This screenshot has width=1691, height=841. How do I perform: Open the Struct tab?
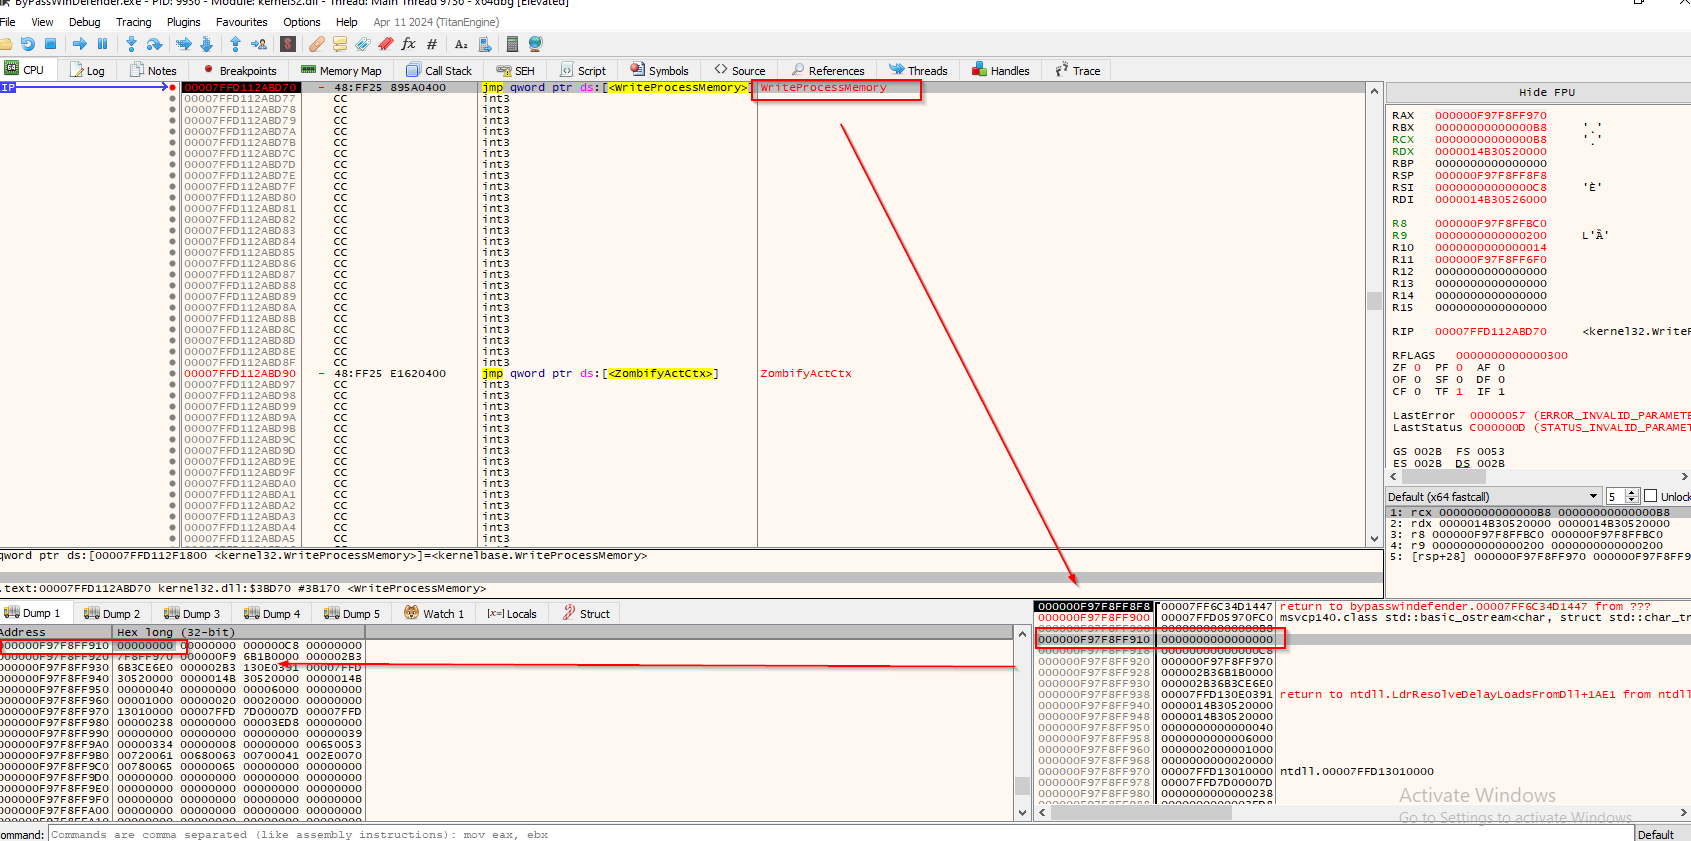point(586,614)
